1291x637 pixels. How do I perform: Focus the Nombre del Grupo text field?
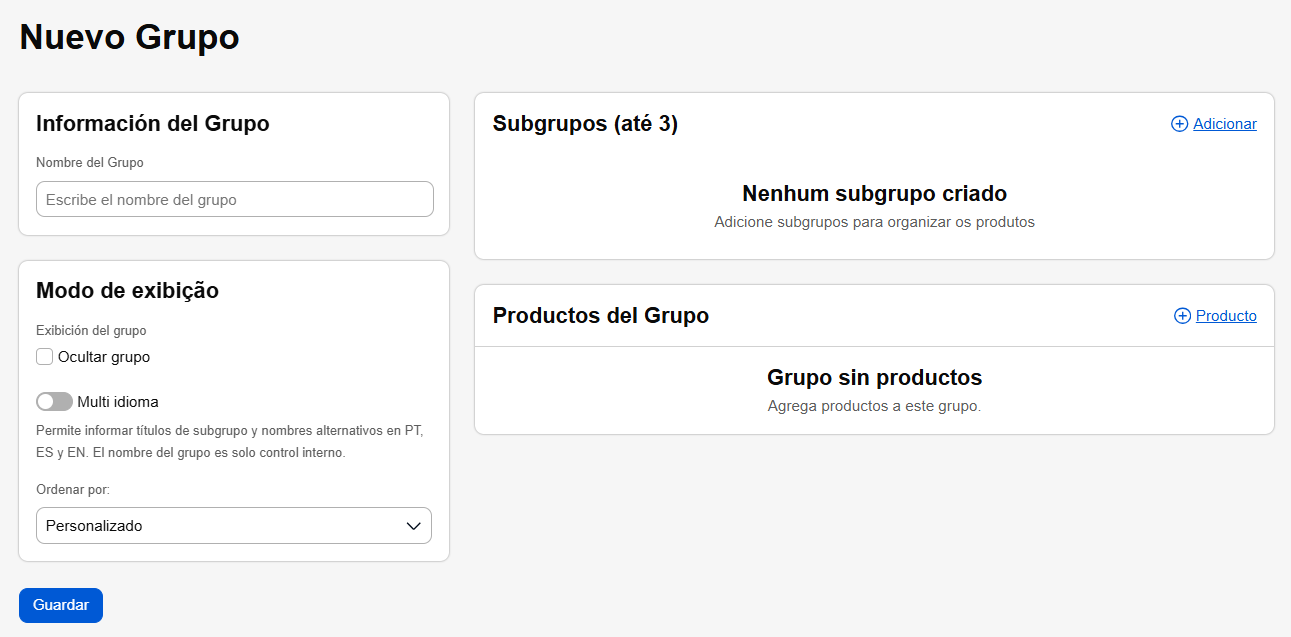tap(235, 199)
